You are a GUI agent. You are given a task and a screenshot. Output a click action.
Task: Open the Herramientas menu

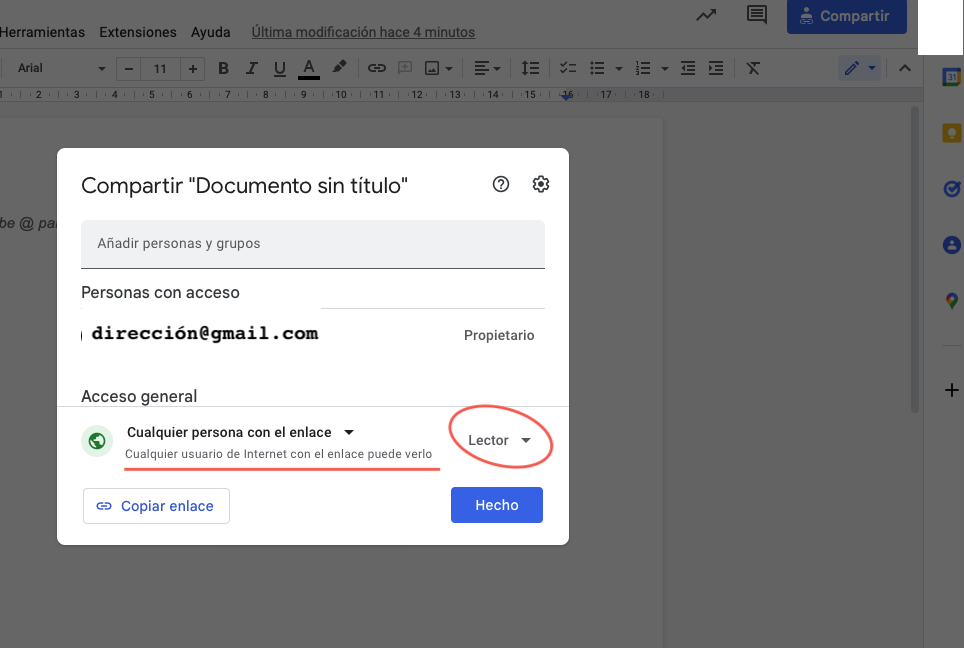[x=42, y=32]
